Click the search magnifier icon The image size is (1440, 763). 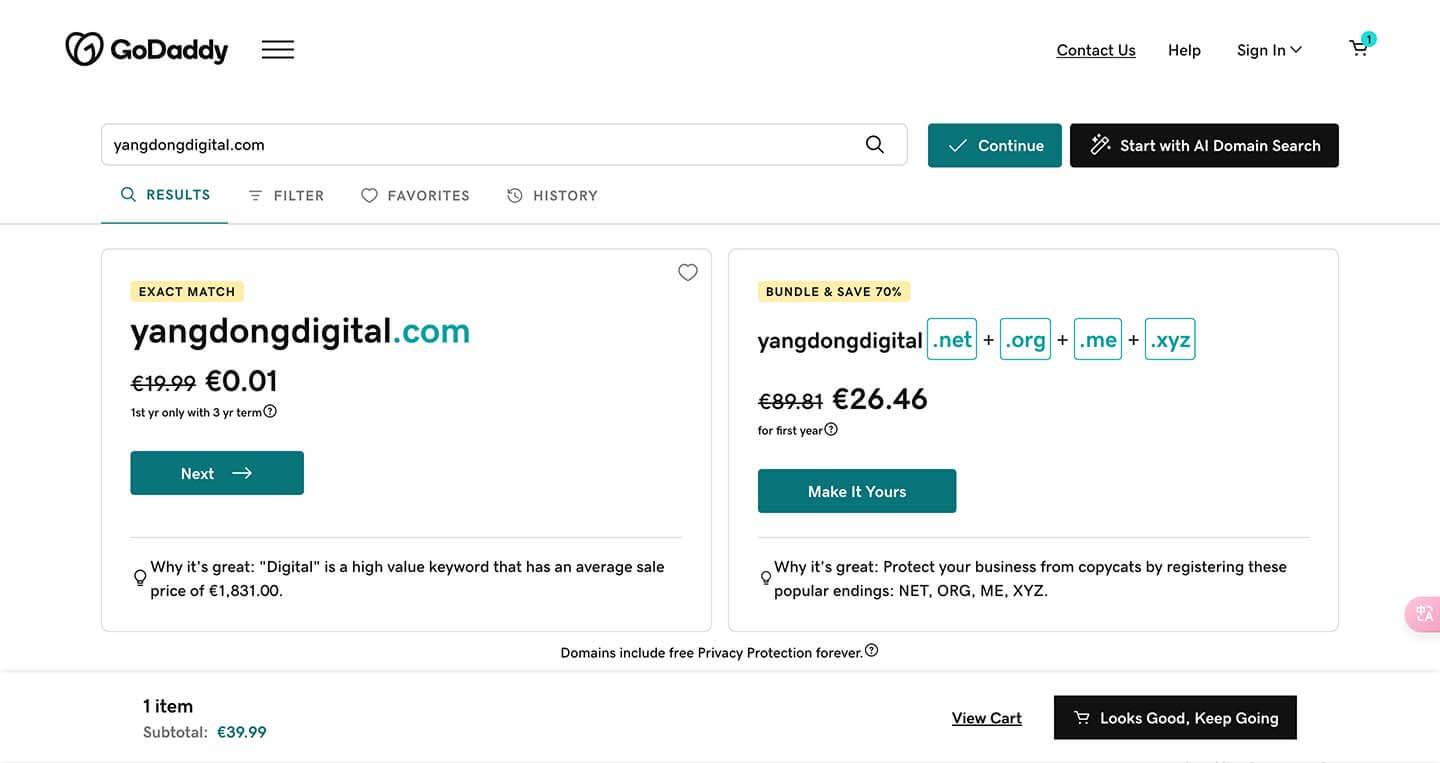pos(875,145)
